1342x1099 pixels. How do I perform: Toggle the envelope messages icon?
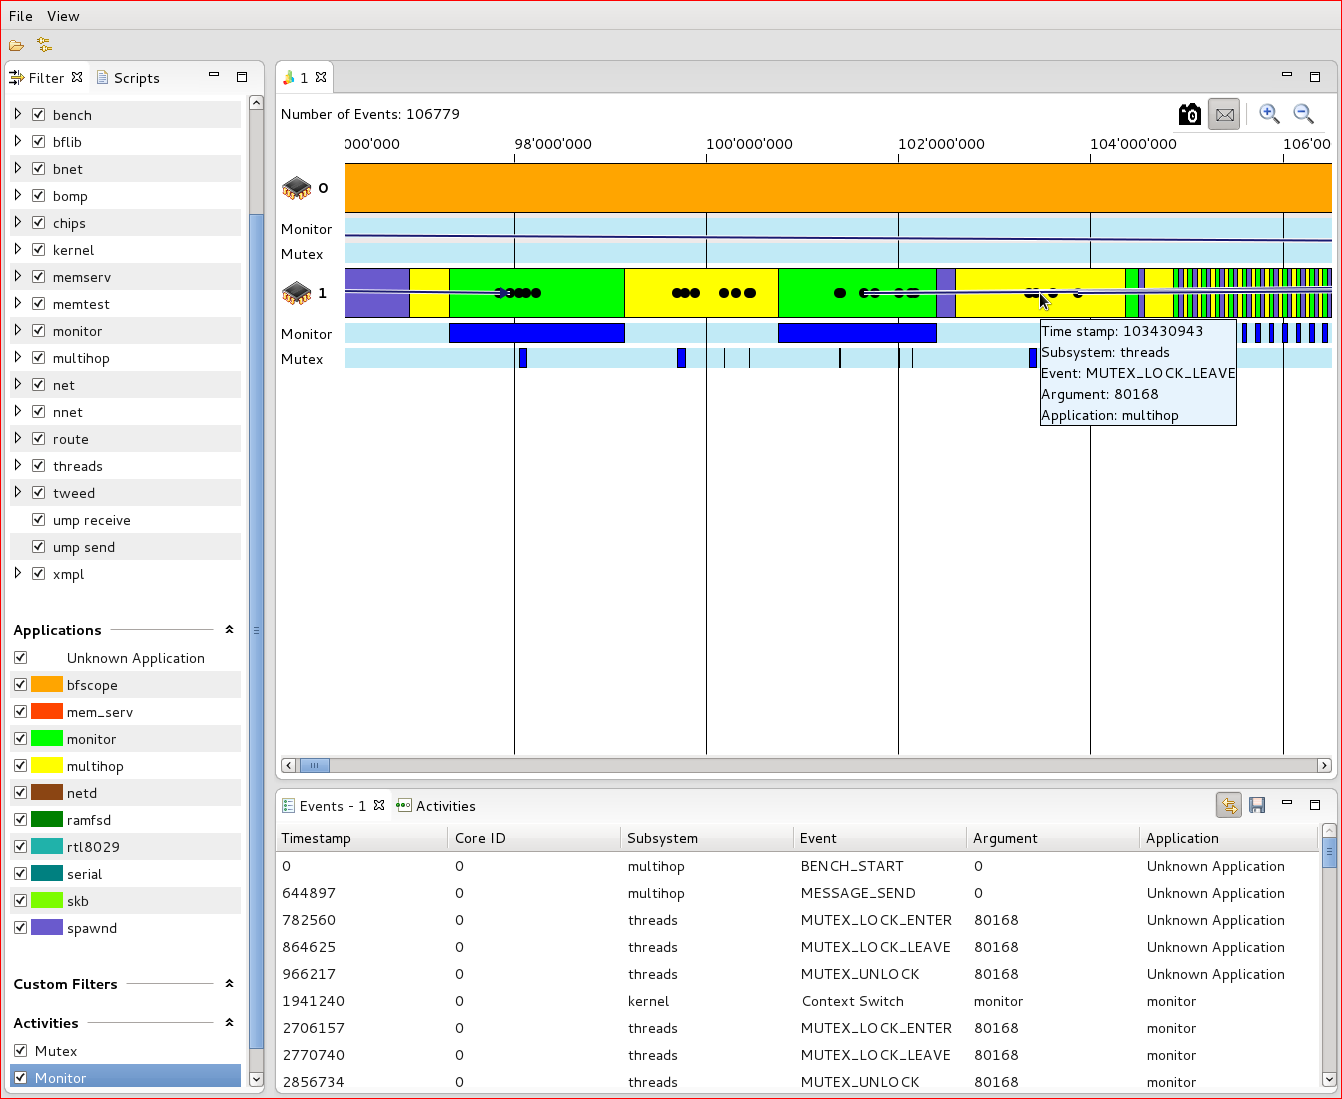pos(1224,115)
